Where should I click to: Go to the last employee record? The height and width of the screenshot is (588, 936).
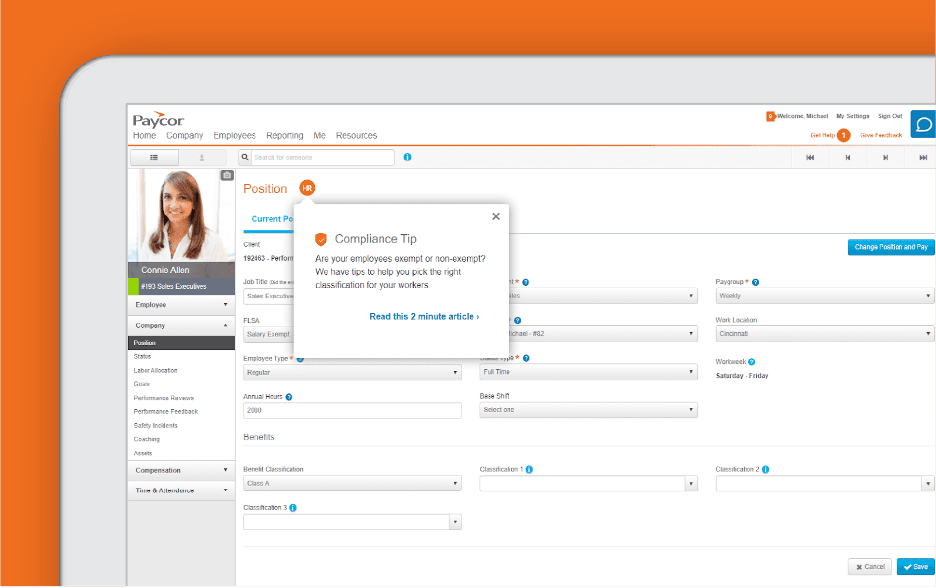(922, 157)
